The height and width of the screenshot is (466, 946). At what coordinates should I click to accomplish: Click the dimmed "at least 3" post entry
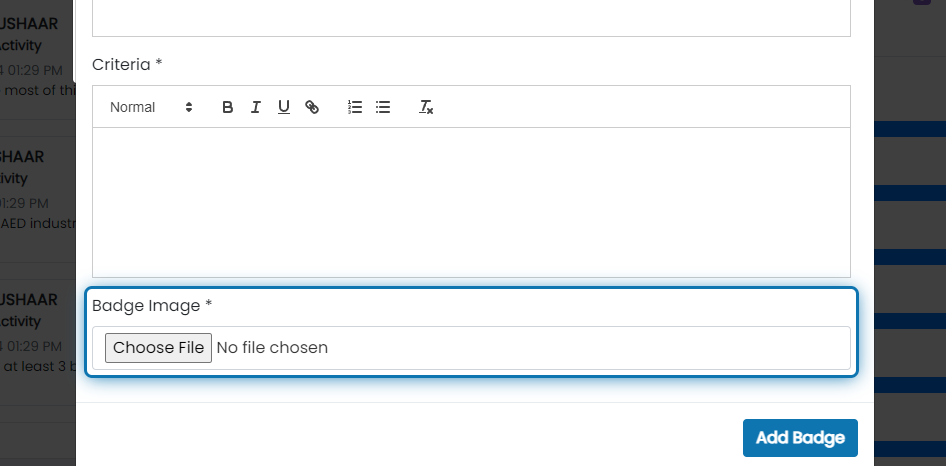pos(37,366)
